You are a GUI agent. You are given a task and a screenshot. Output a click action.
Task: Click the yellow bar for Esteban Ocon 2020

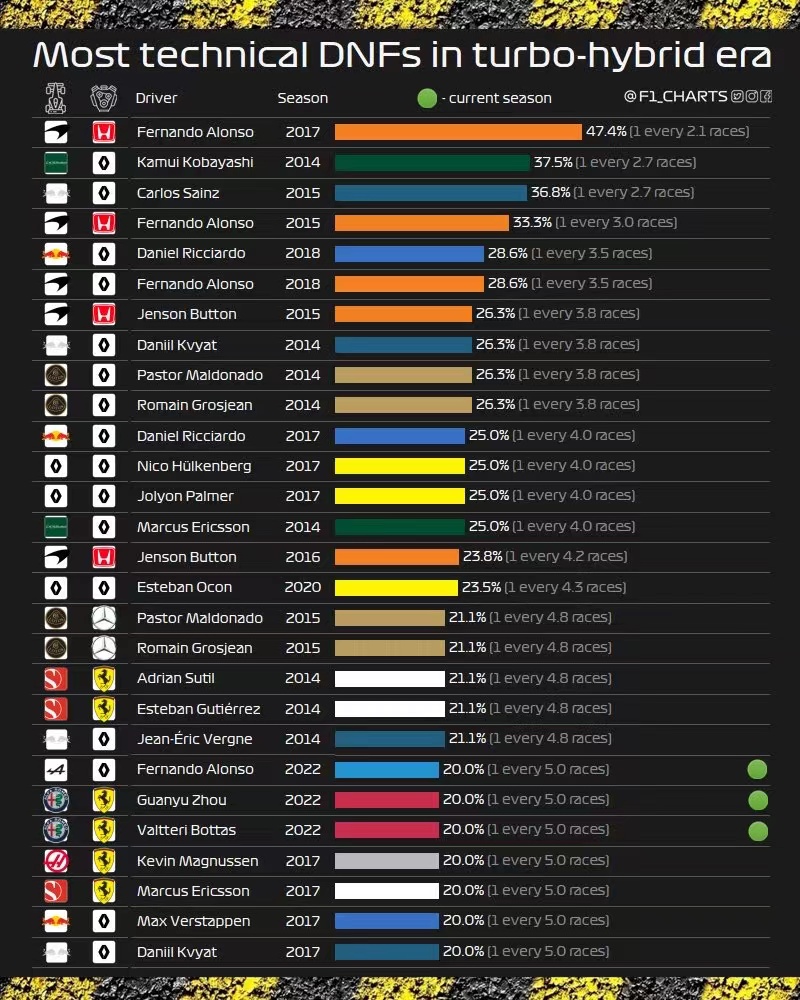click(396, 587)
